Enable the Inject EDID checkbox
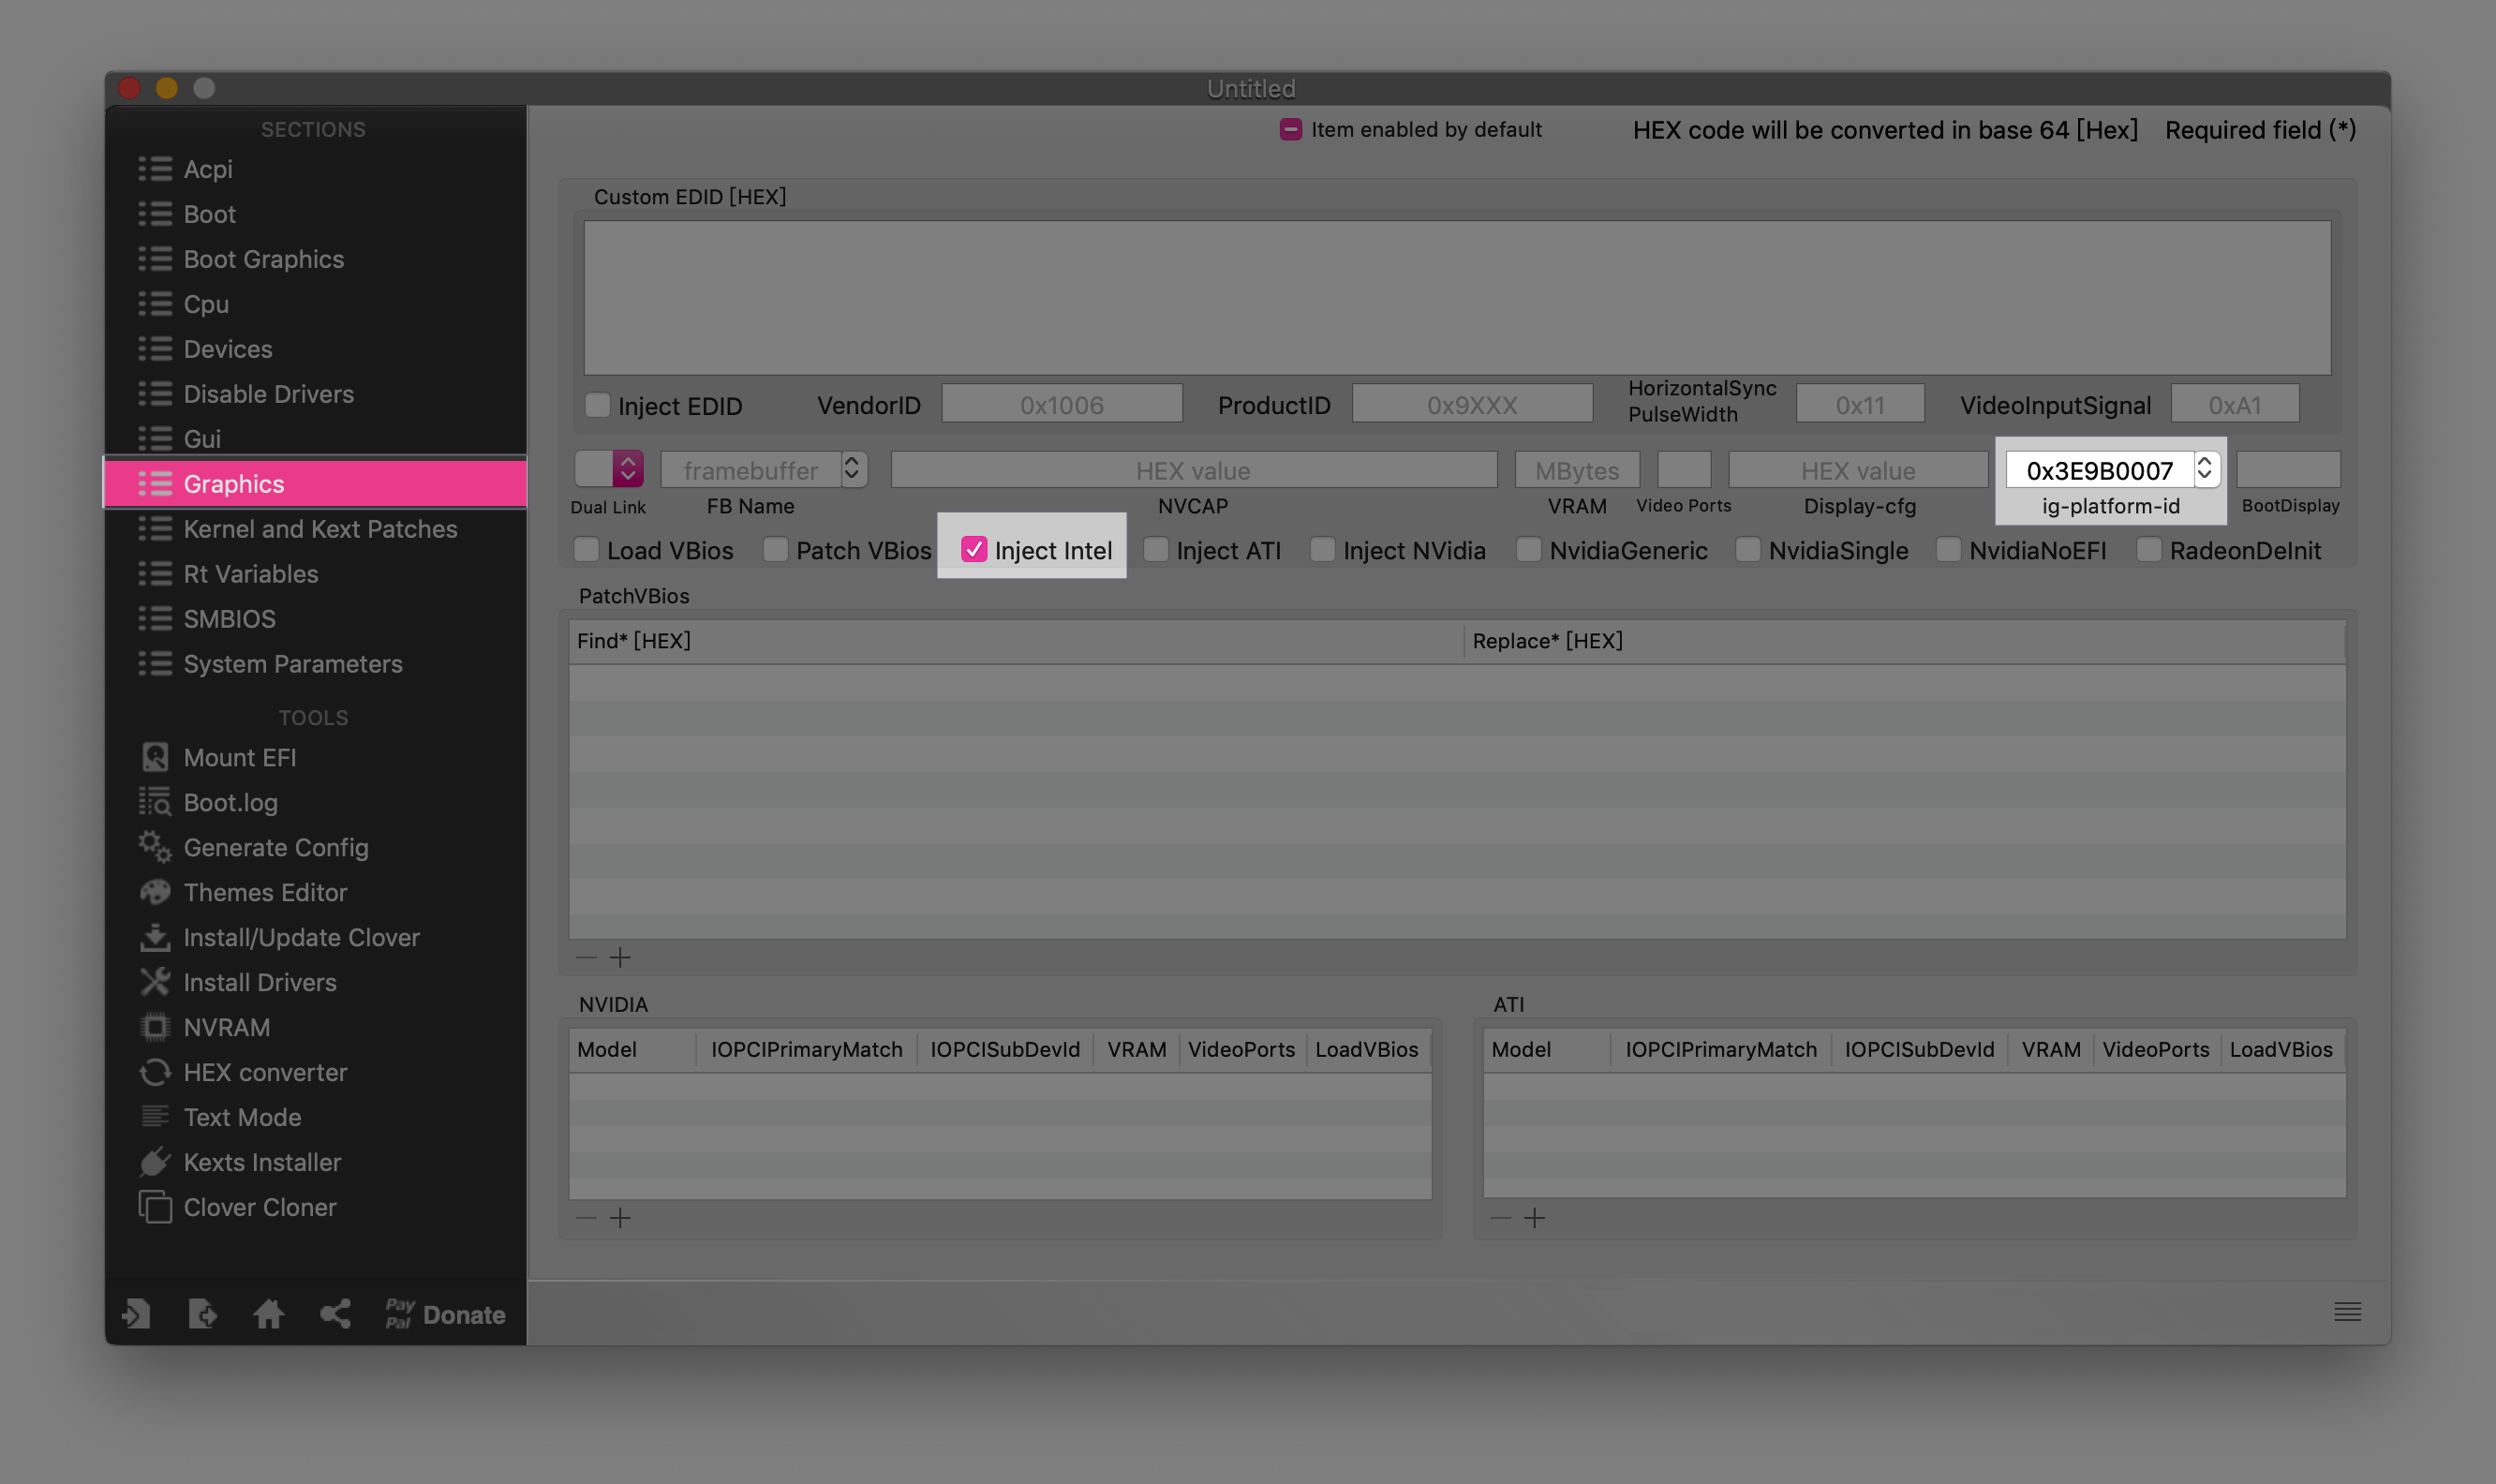 pos(597,405)
